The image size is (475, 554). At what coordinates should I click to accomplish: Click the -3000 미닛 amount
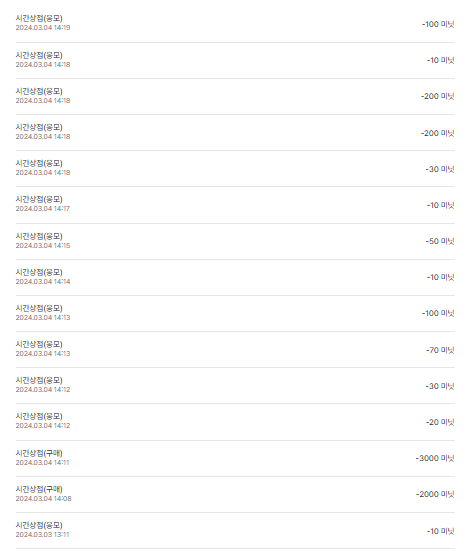coord(435,458)
